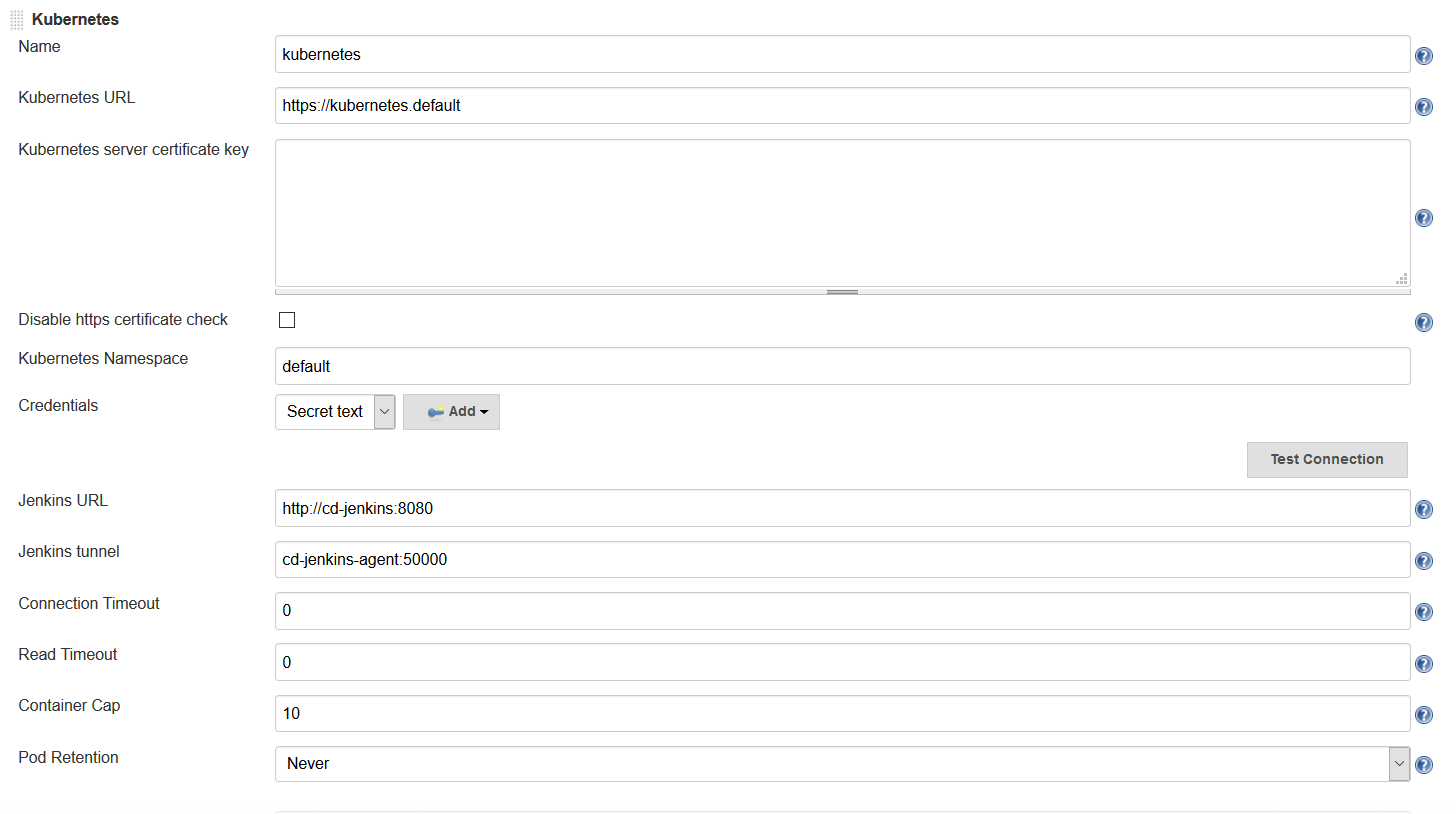Viewport: 1456px width, 814px height.
Task: Open help for Read Timeout
Action: (1424, 663)
